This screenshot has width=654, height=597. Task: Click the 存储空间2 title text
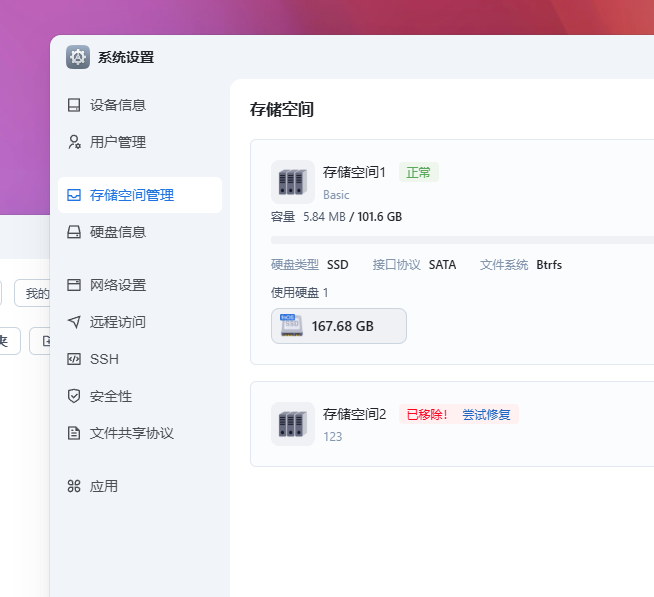[355, 414]
